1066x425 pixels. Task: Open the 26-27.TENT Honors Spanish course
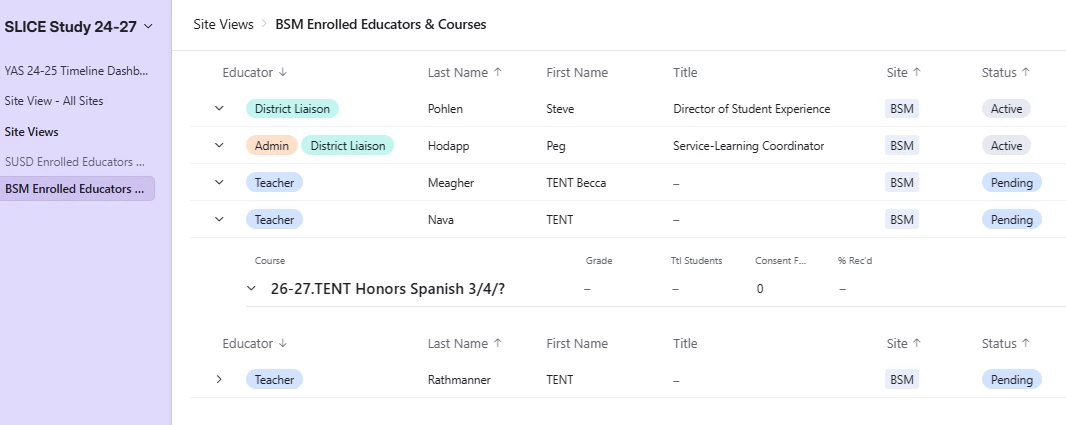tap(388, 289)
